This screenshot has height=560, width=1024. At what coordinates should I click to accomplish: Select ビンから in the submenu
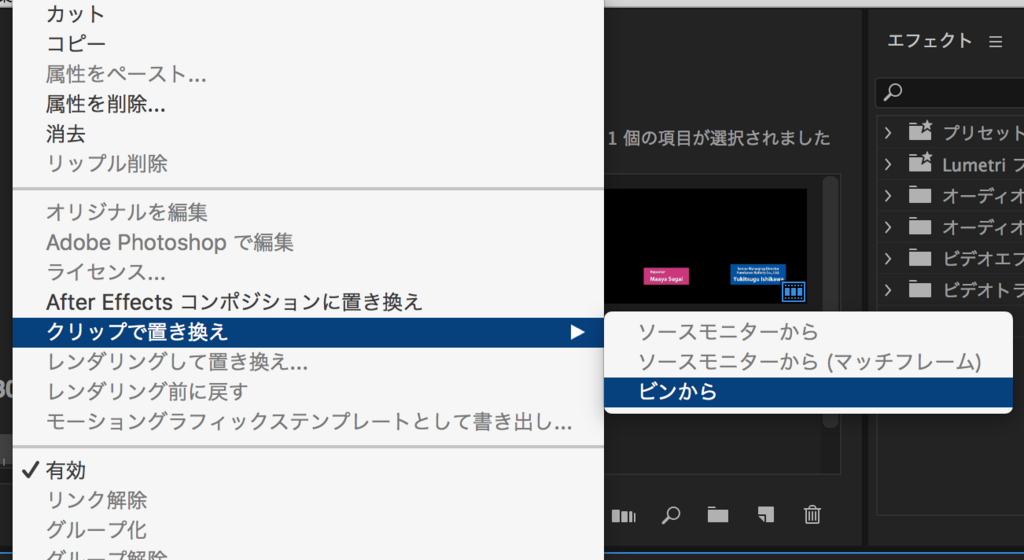[808, 392]
